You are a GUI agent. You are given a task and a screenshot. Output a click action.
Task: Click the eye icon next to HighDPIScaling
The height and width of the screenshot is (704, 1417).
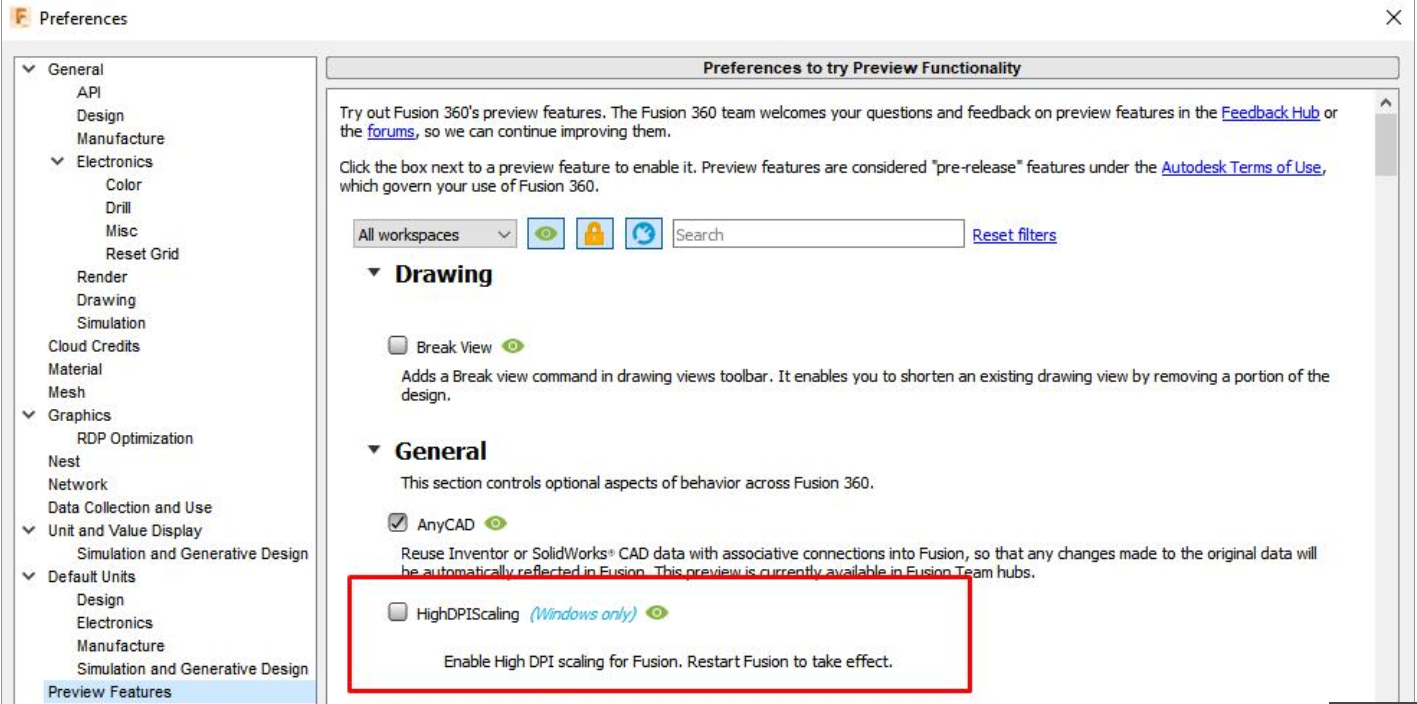[x=656, y=613]
